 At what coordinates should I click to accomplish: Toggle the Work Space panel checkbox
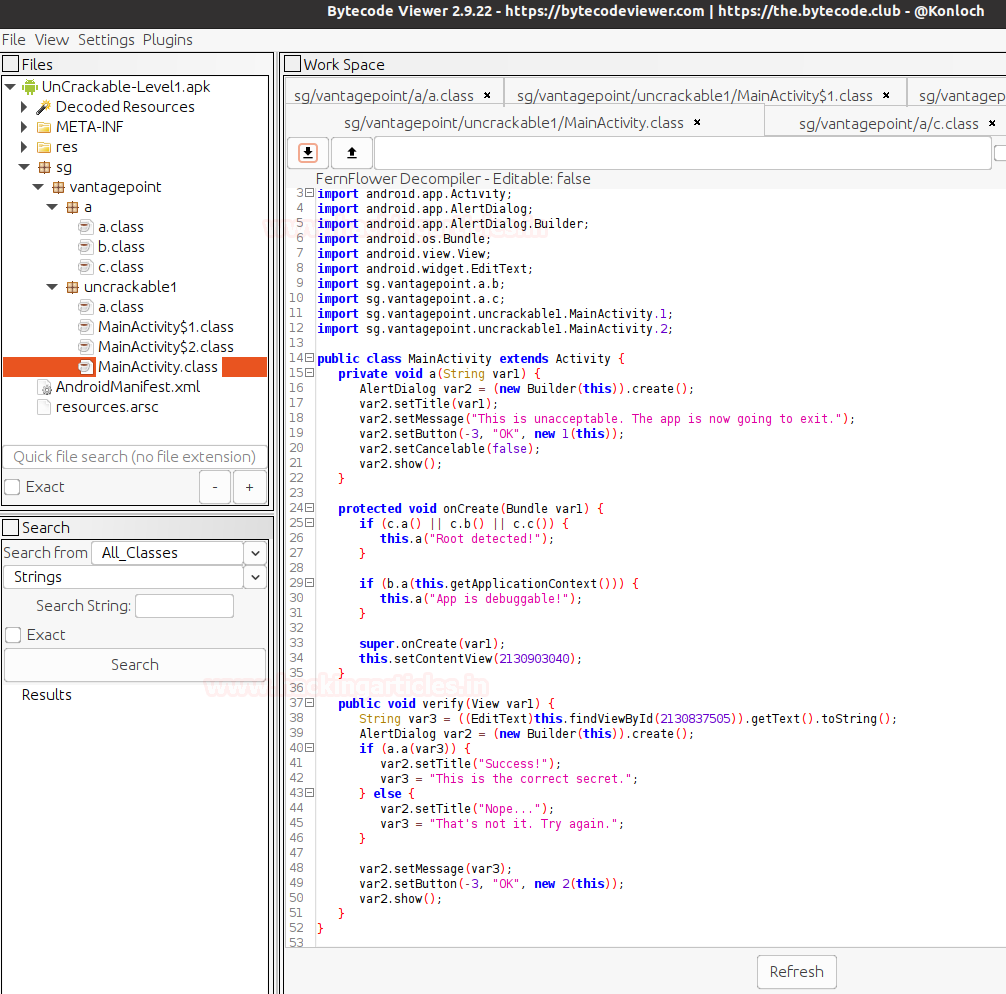coord(292,64)
